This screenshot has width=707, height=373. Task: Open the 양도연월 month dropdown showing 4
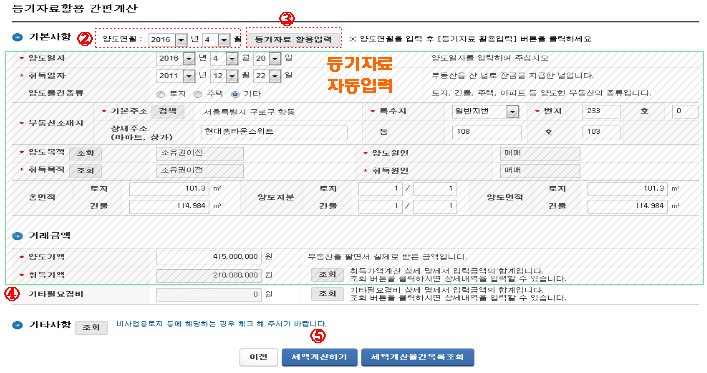click(224, 40)
